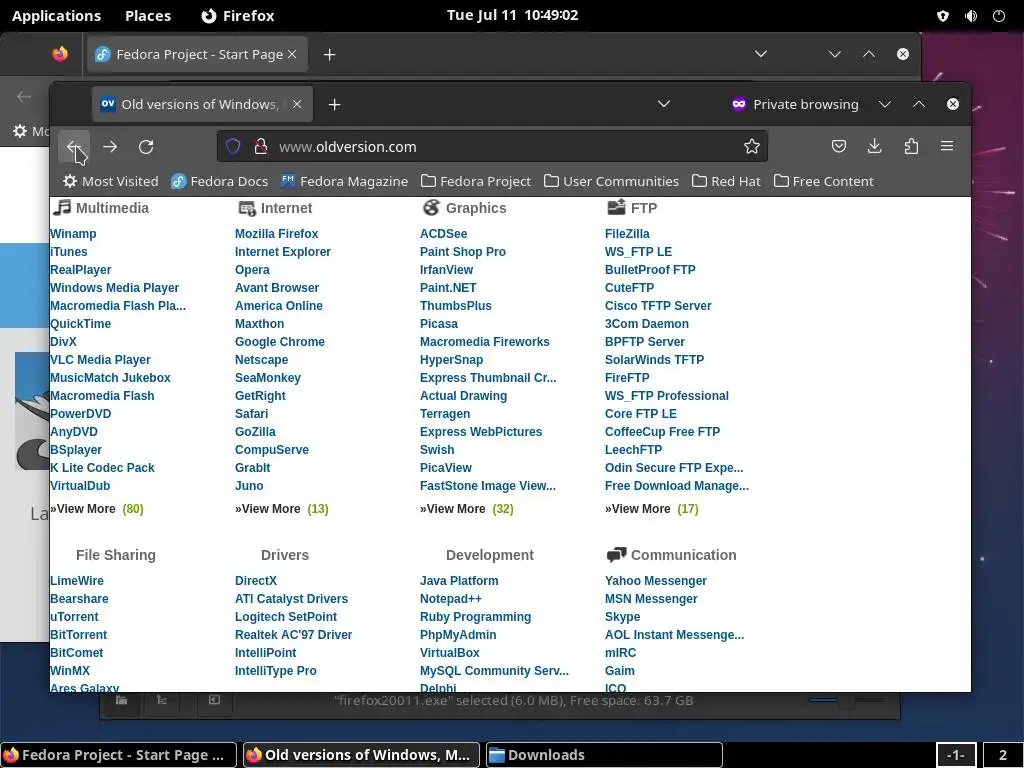Image resolution: width=1024 pixels, height=768 pixels.
Task: Open the Pocket save icon
Action: click(x=839, y=146)
